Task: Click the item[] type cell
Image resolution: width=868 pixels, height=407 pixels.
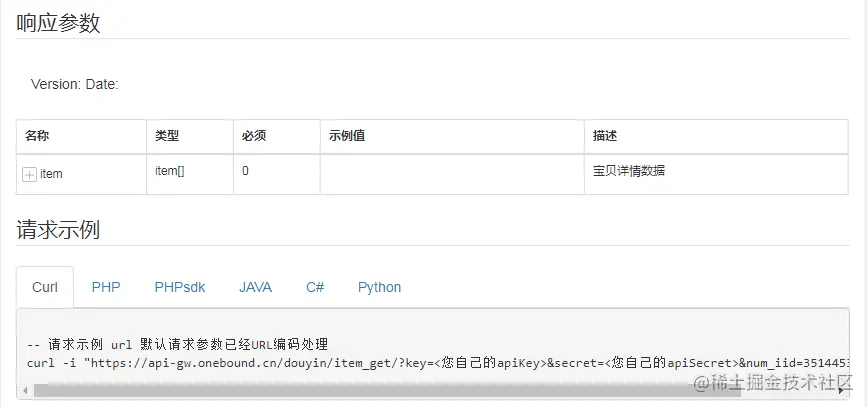Action: (190, 174)
